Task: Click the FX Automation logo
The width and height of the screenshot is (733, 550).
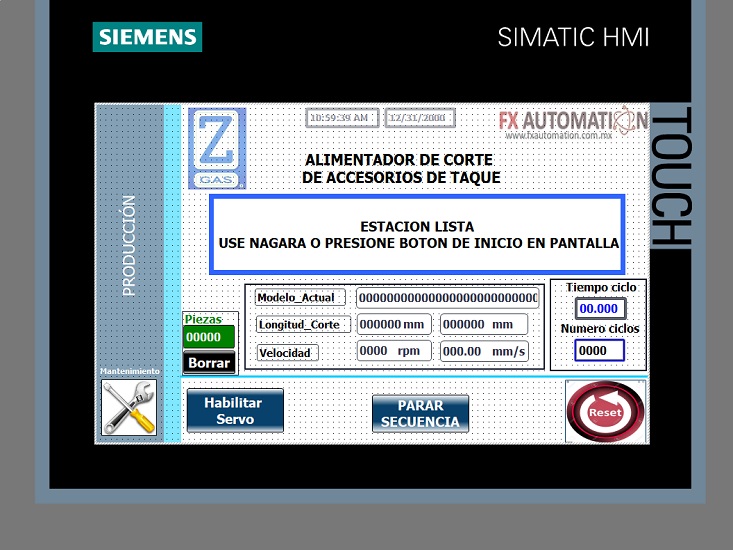Action: [573, 124]
